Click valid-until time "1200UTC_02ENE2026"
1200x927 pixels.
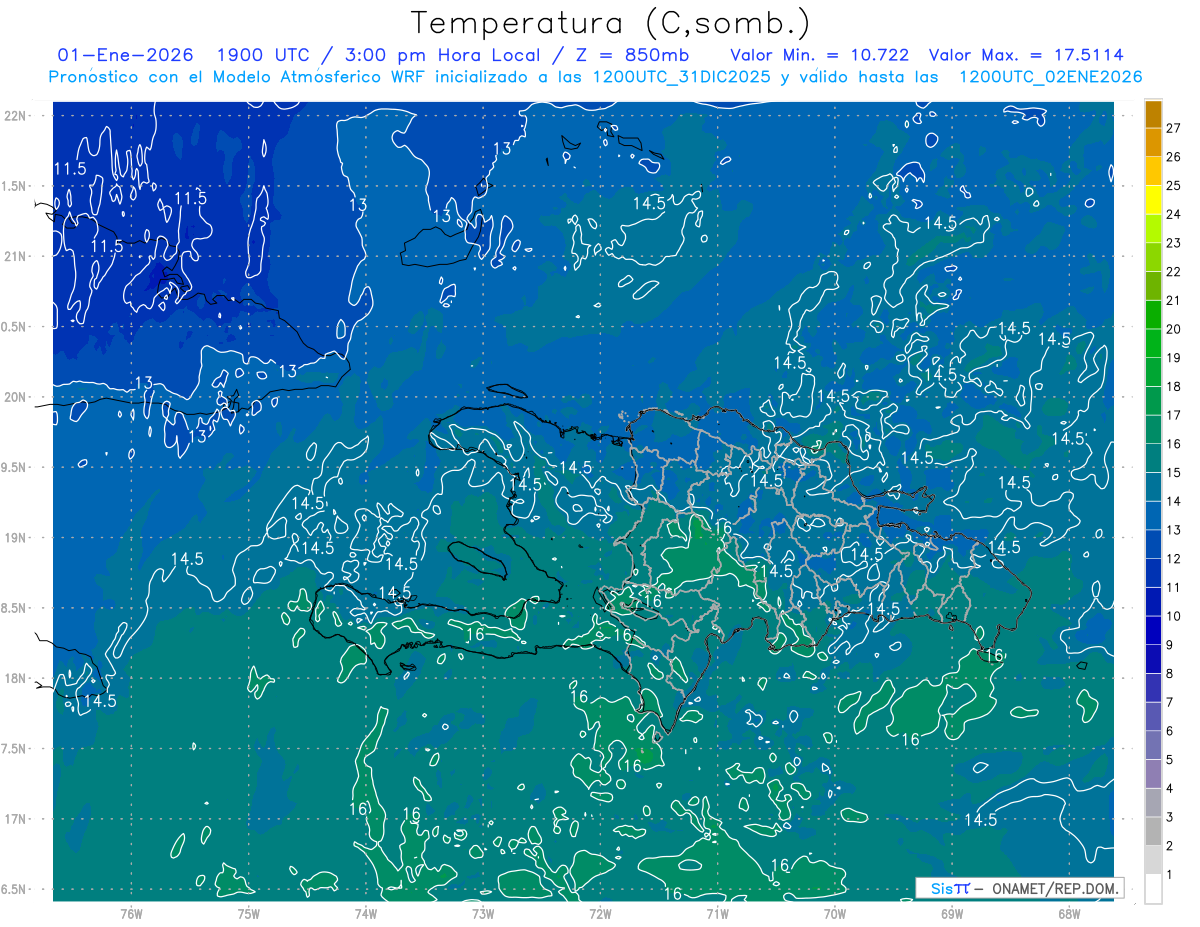coord(1051,77)
